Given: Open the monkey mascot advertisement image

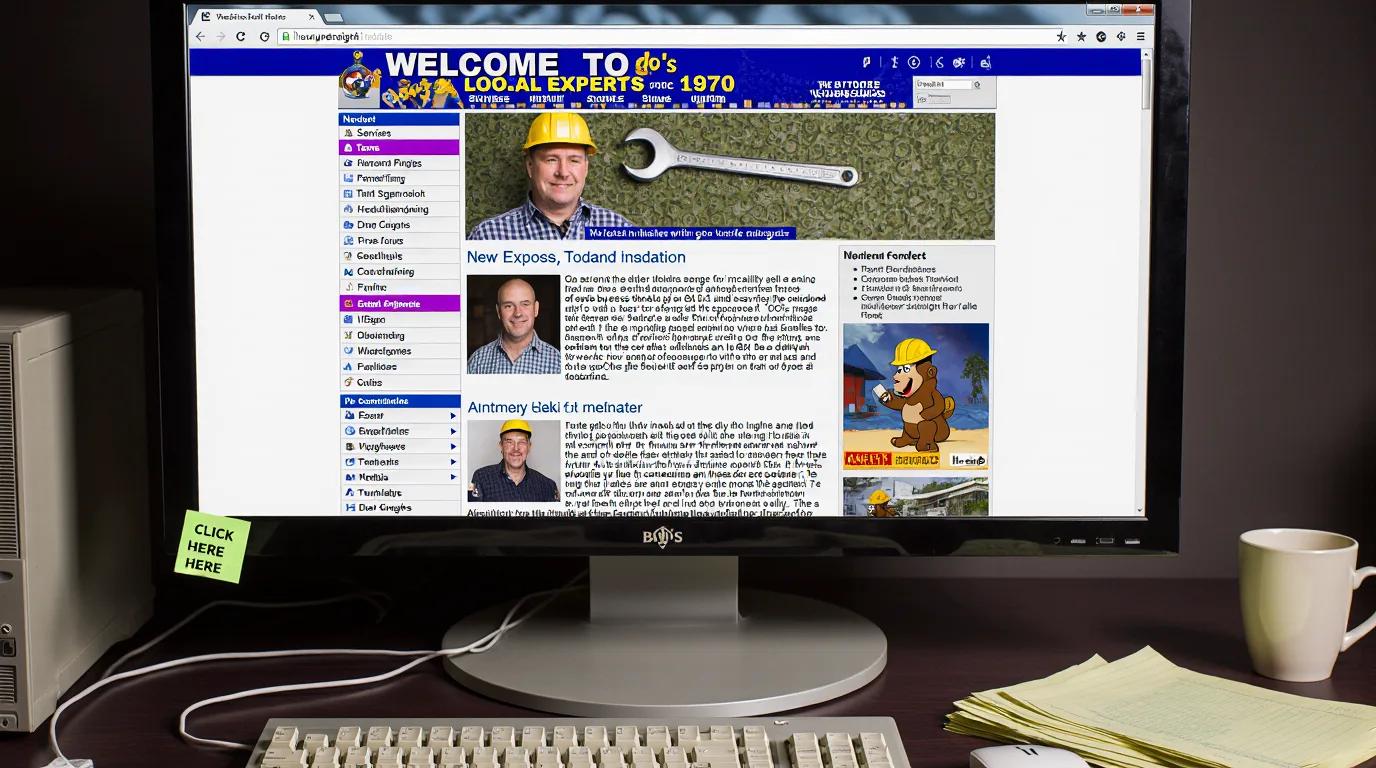Looking at the screenshot, I should click(x=916, y=396).
